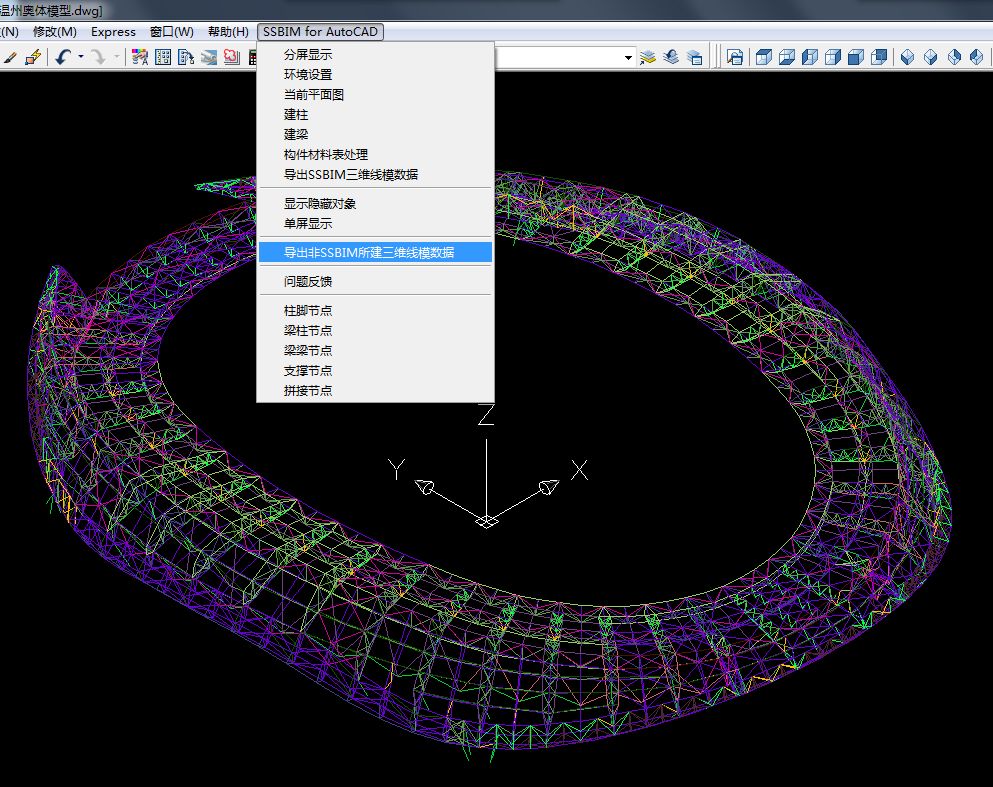Choose 梁梁节点 menu entry
Viewport: 993px width, 787px height.
point(376,350)
